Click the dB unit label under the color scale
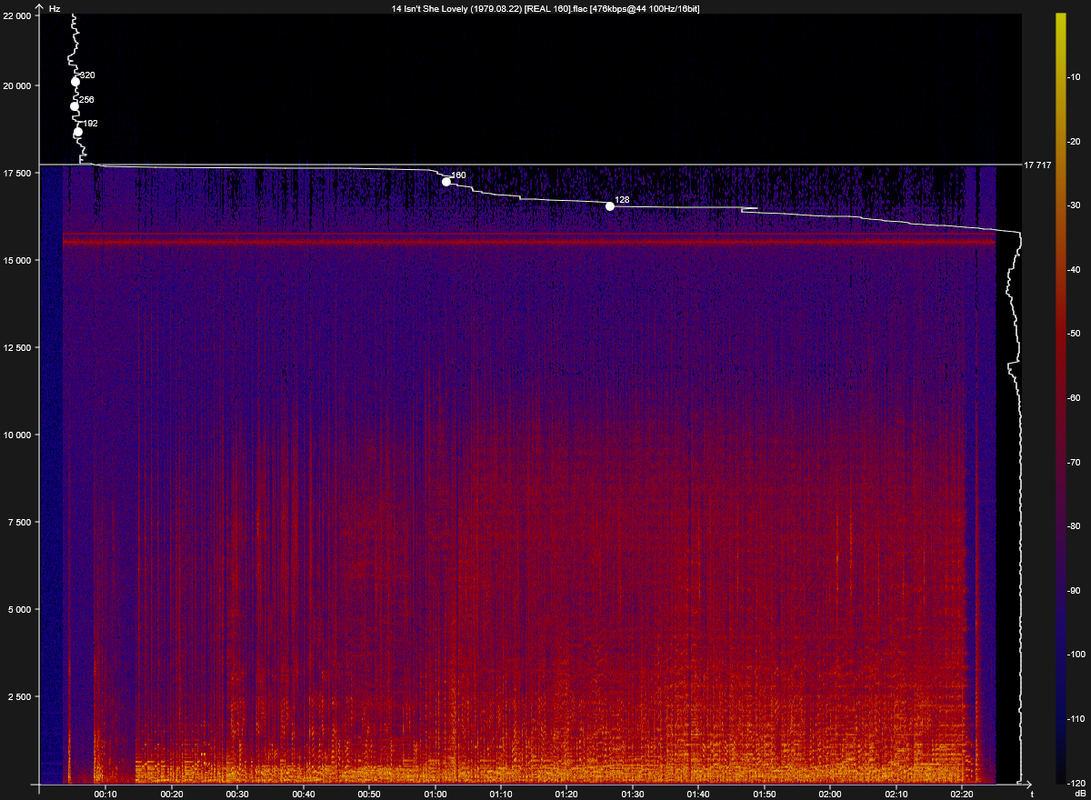The image size is (1091, 800). [x=1080, y=793]
